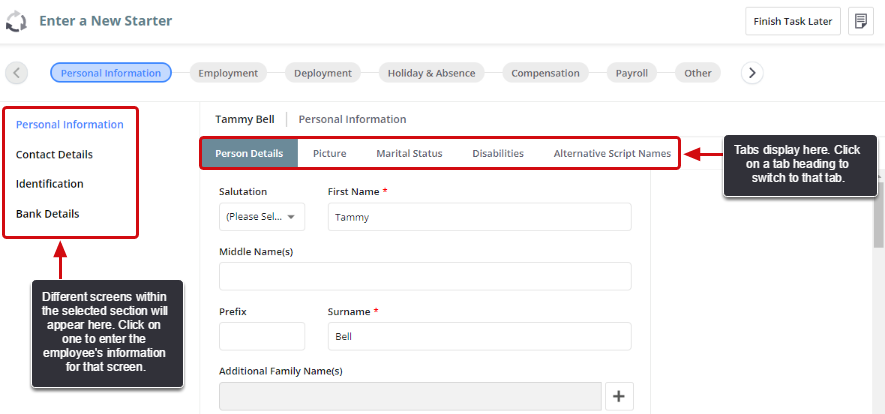Viewport: 885px width, 414px height.
Task: Click into the Middle Name(s) field
Action: coord(425,276)
